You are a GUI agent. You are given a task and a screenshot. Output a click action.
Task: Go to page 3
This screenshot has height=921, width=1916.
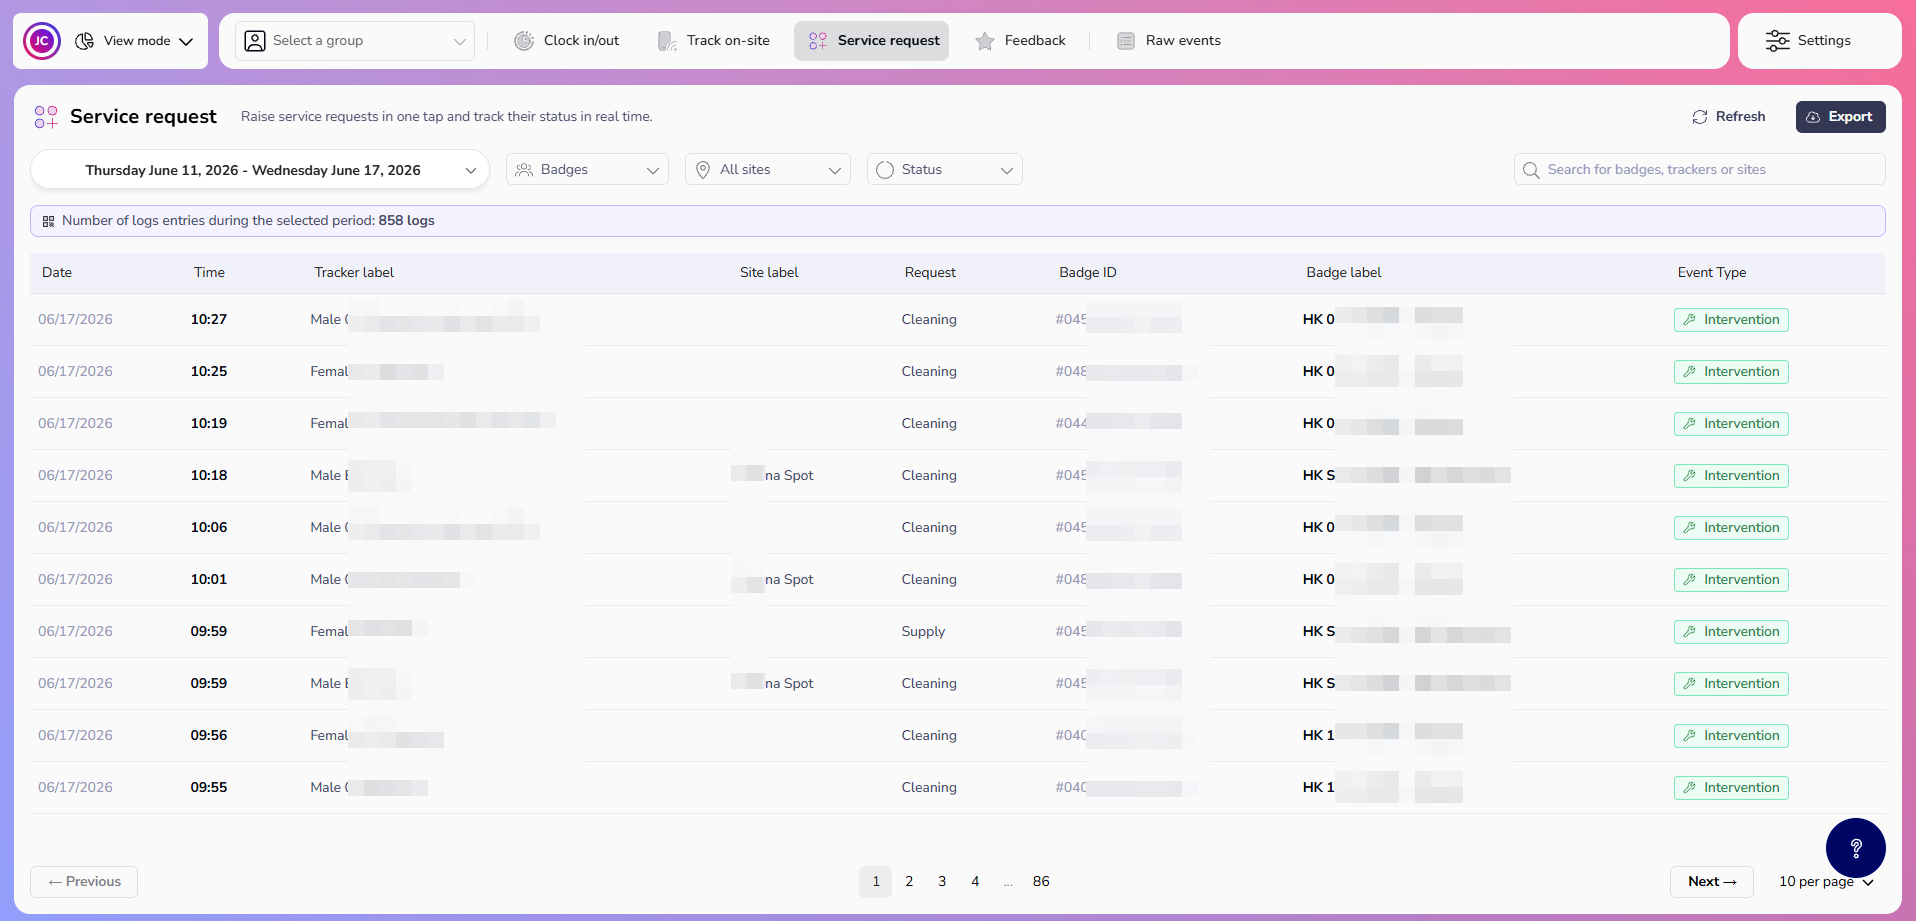click(x=942, y=882)
